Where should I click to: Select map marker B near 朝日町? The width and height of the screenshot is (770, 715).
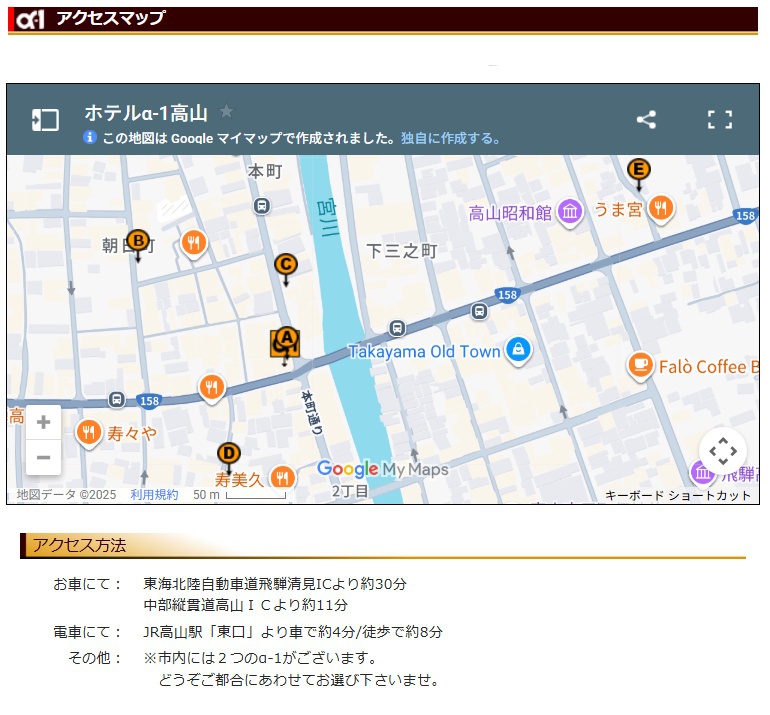tap(138, 241)
